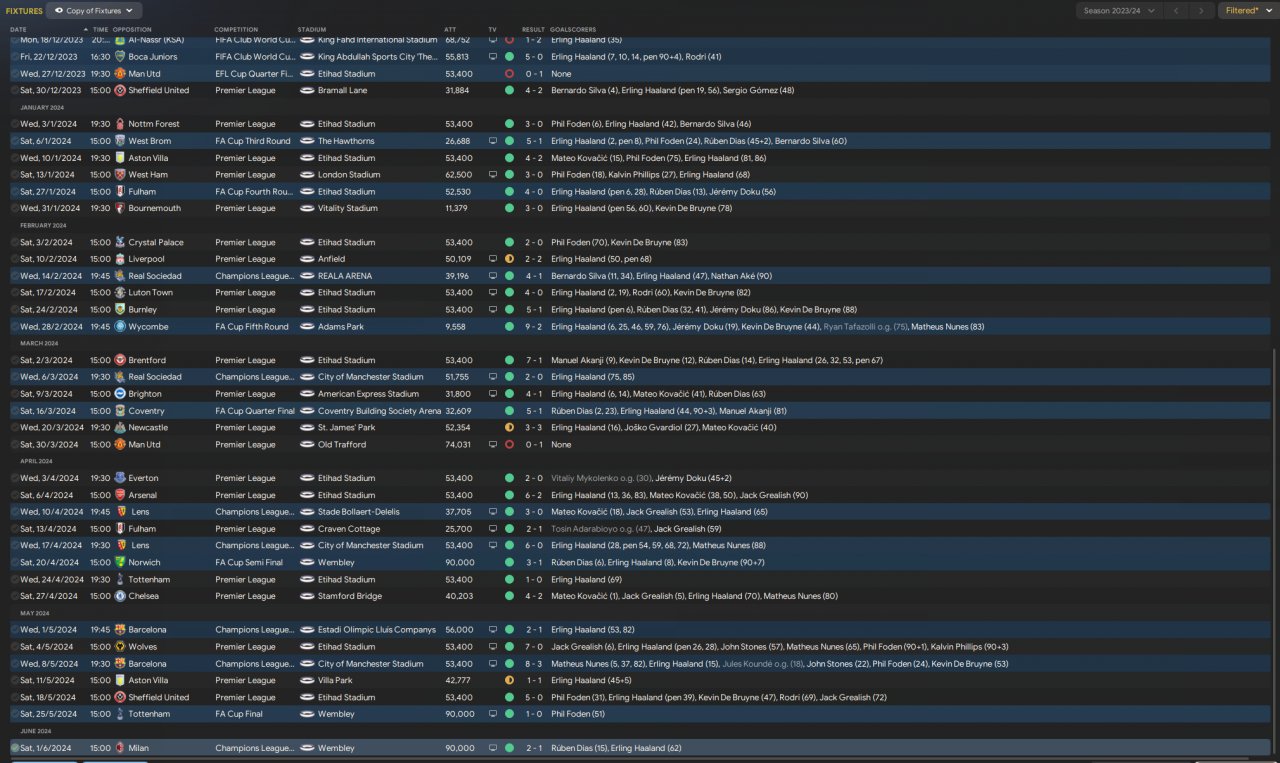The image size is (1280, 763).
Task: Click the Phil Foden (51) goalscorer text
Action: click(x=577, y=714)
